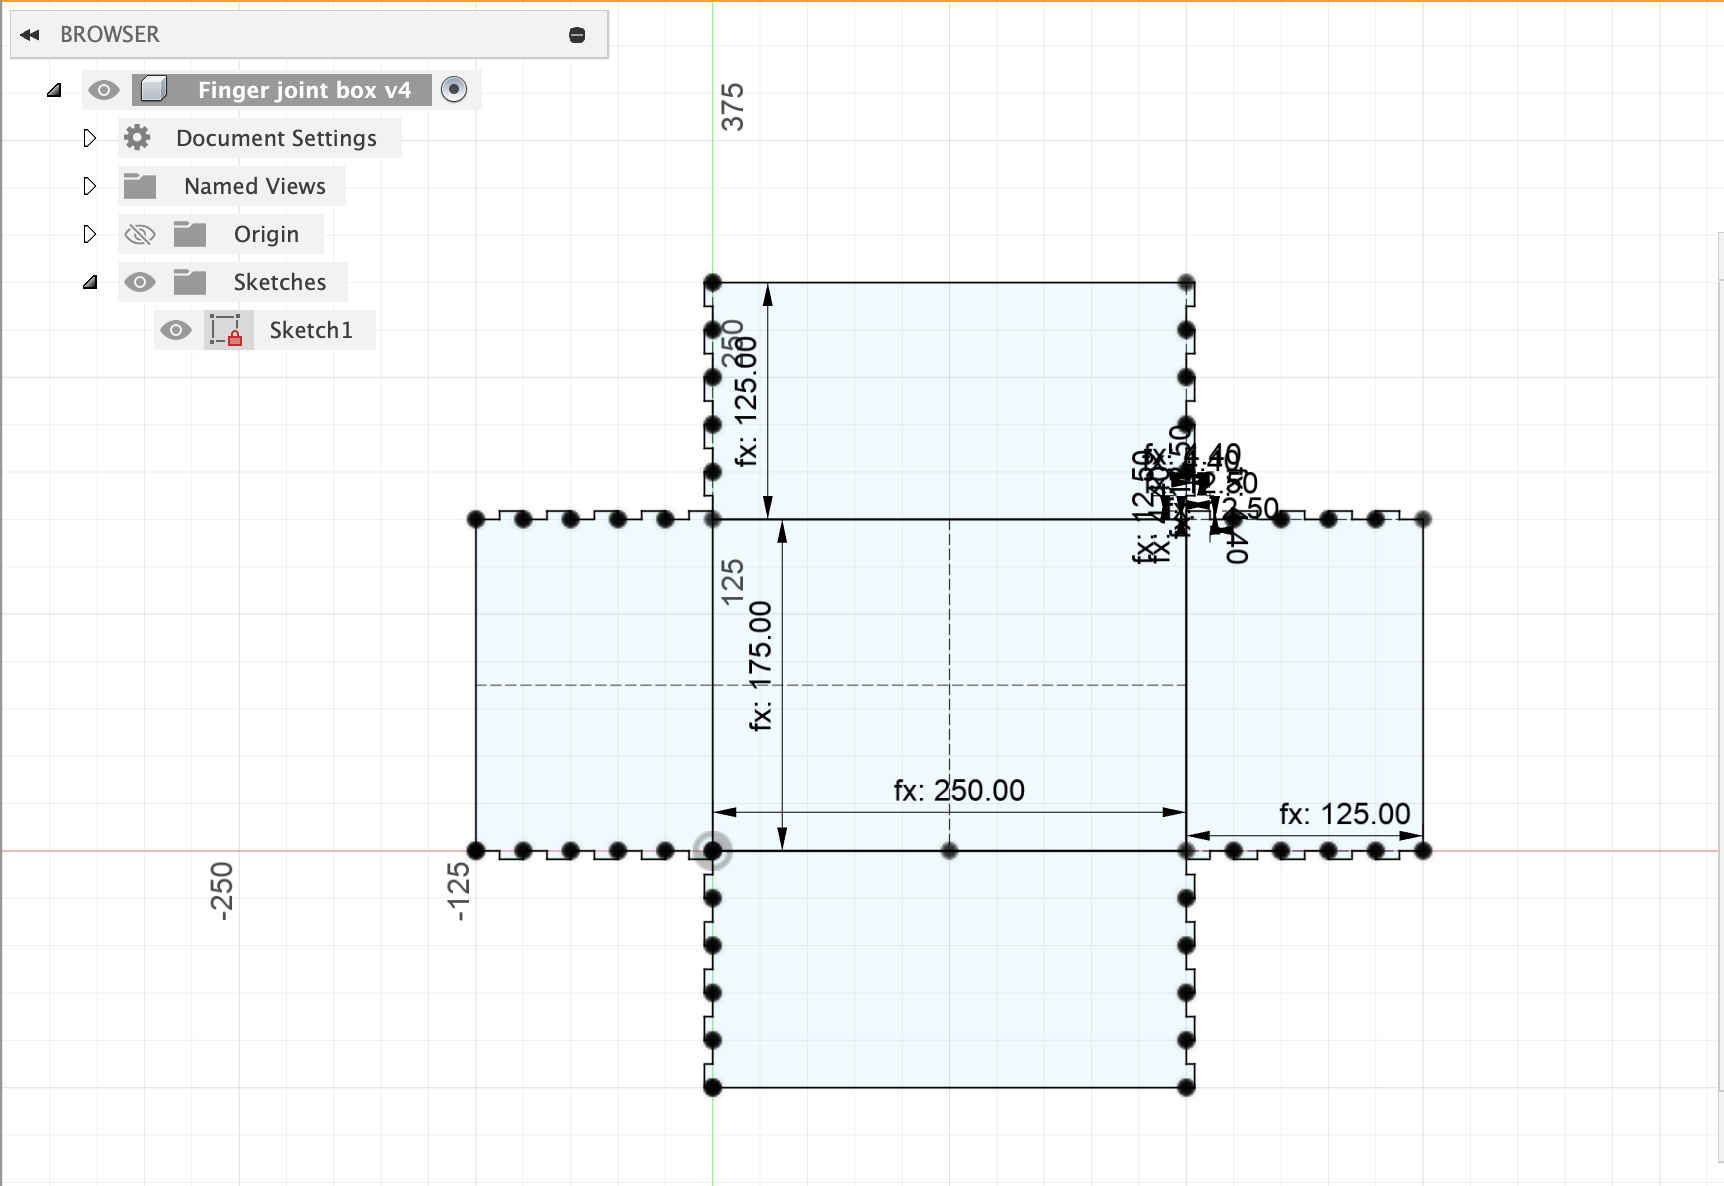1724x1186 pixels.
Task: Show the hidden Origin folder
Action: 140,234
